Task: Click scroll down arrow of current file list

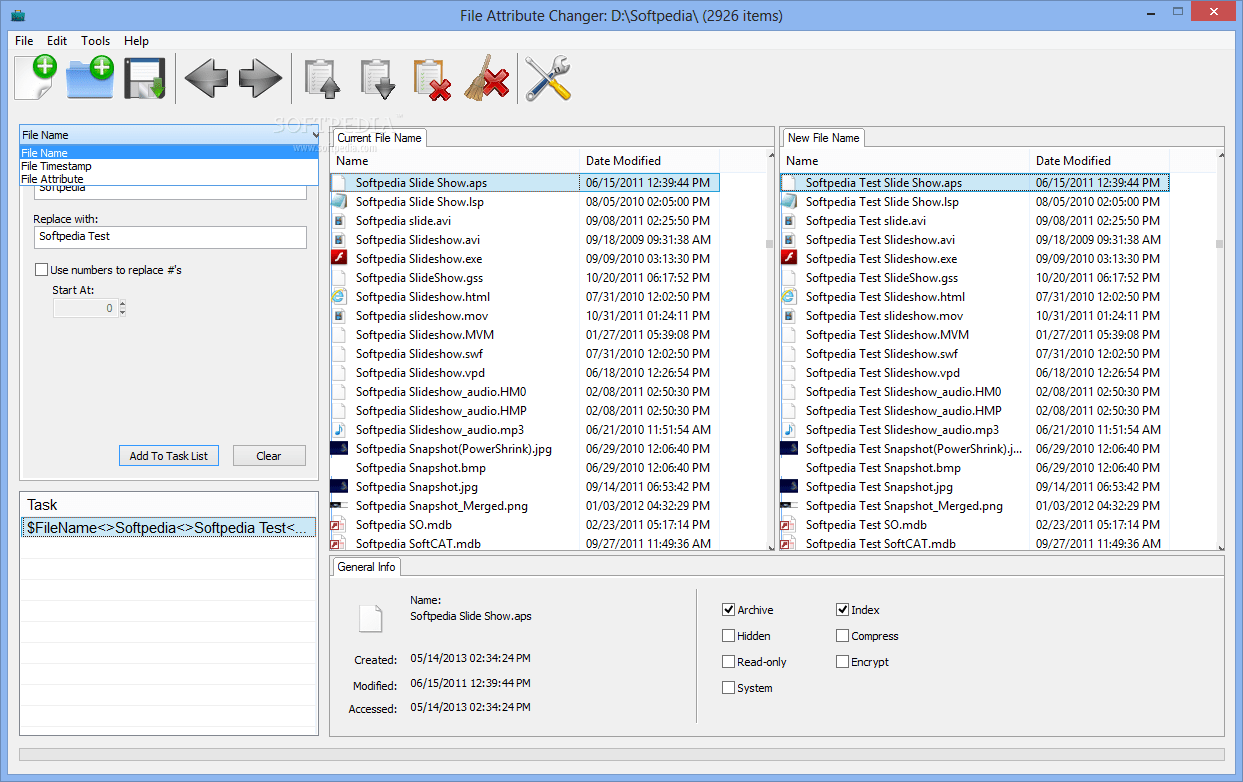Action: (x=770, y=546)
